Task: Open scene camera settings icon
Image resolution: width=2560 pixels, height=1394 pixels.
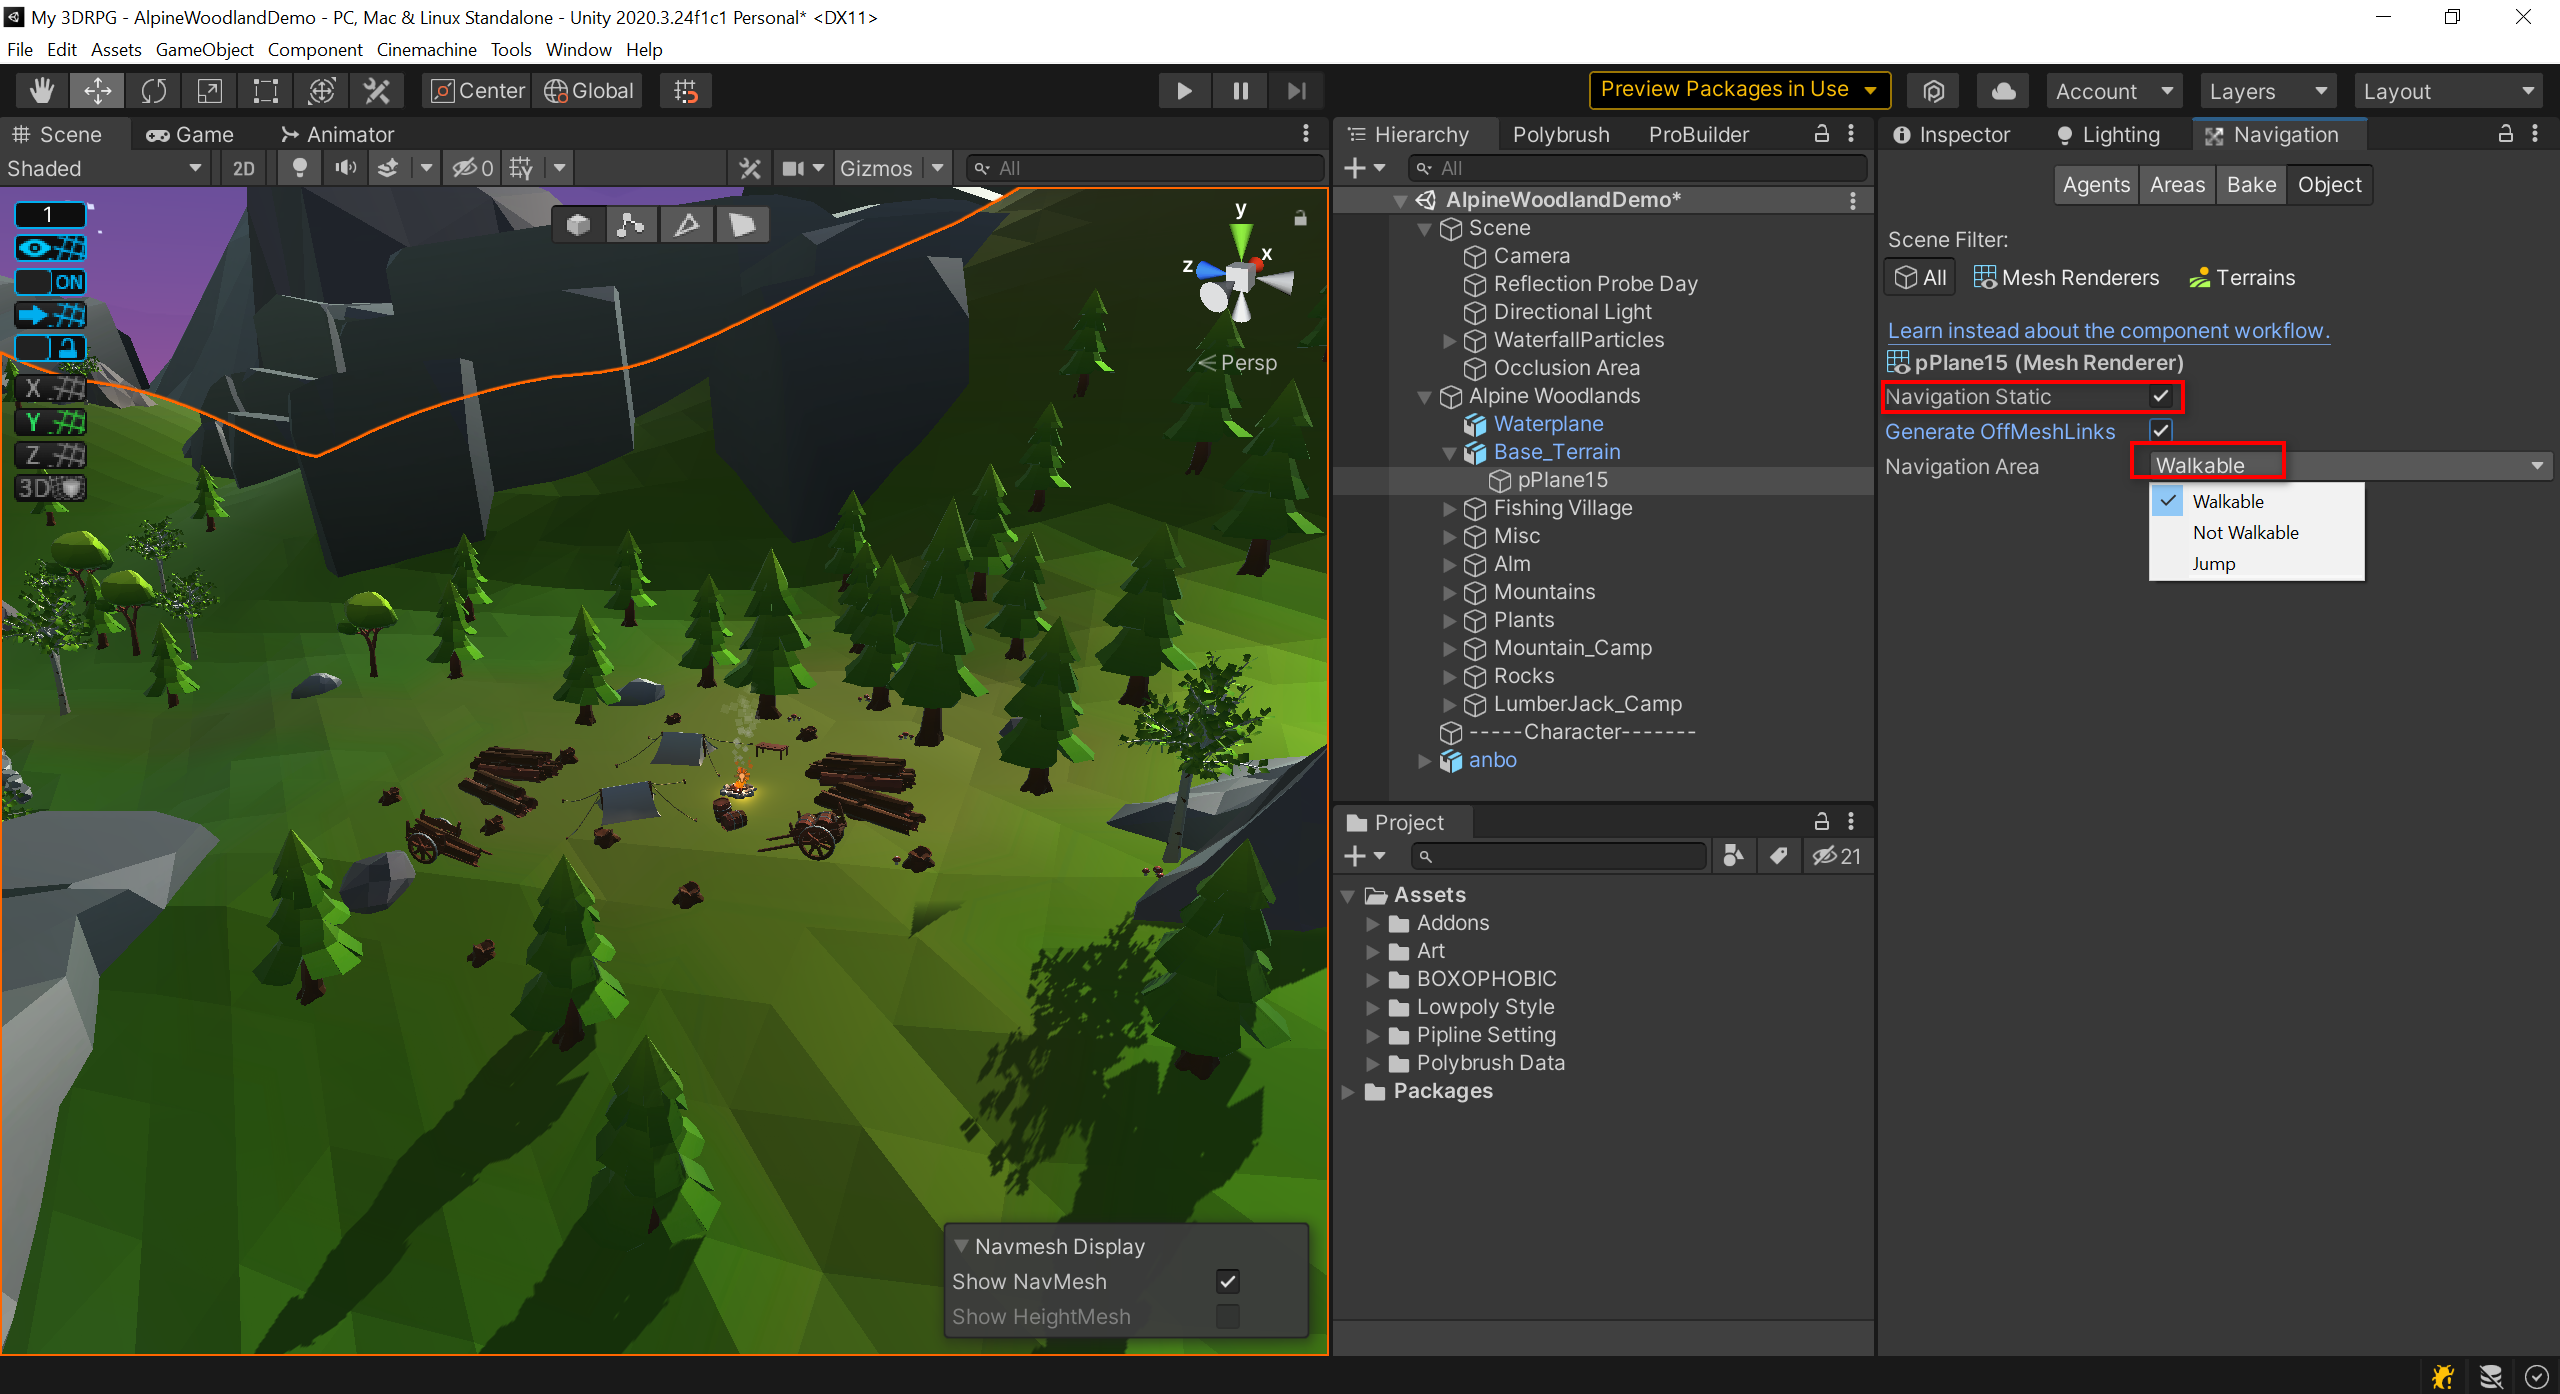Action: click(793, 168)
